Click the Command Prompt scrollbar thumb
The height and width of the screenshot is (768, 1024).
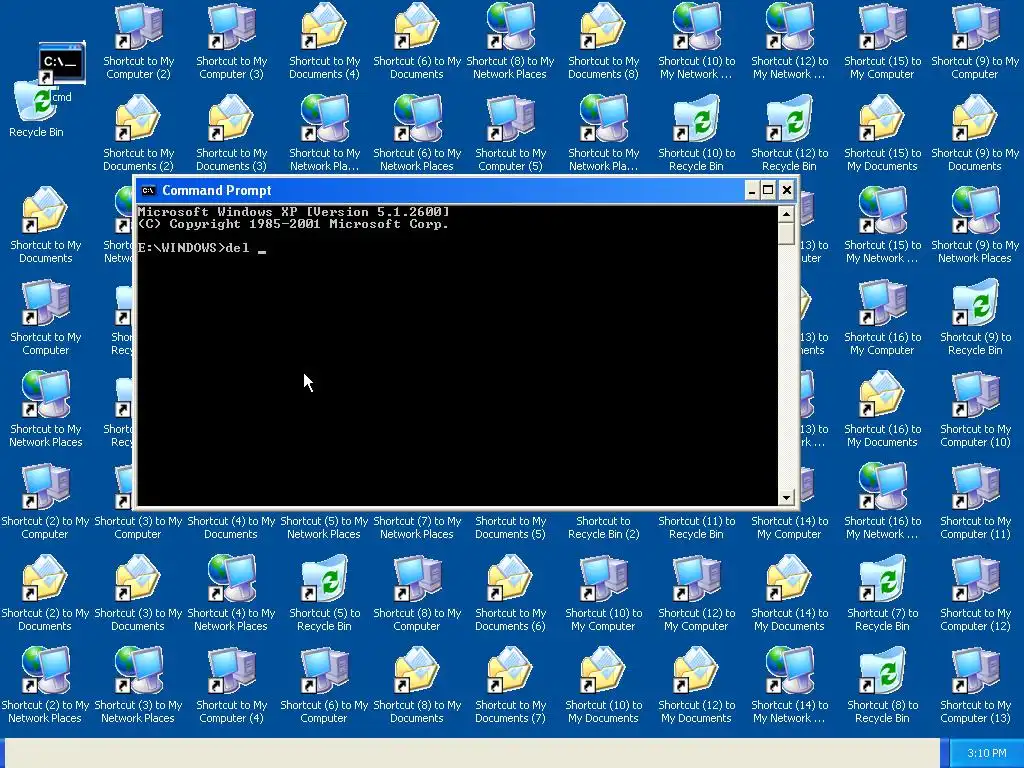coord(786,234)
